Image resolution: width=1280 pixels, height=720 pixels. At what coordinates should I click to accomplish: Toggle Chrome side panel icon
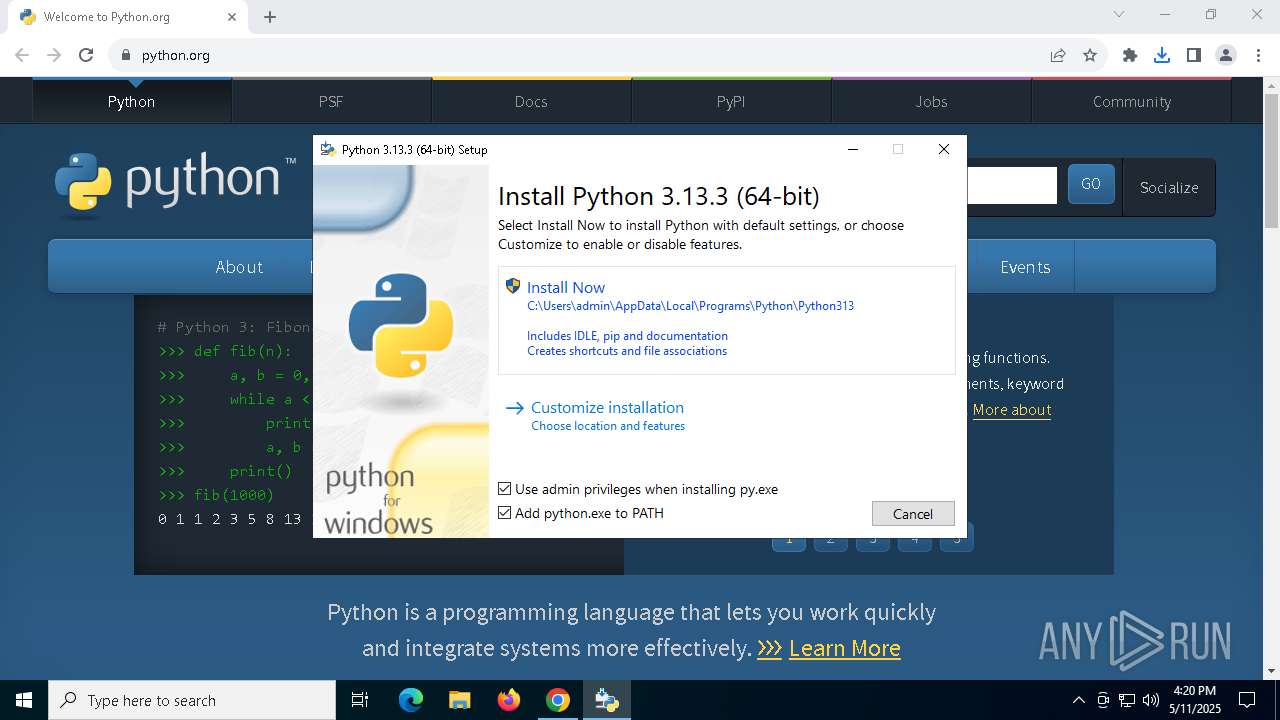[x=1194, y=55]
